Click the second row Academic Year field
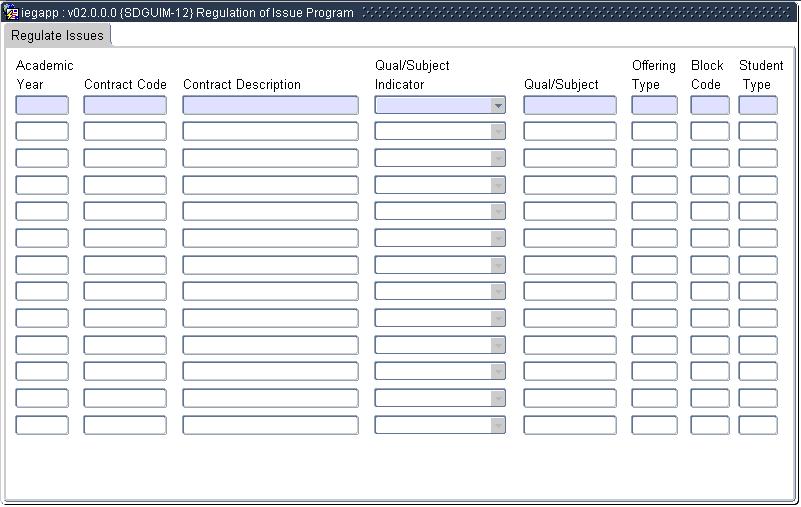Viewport: 801px width, 507px height. click(x=42, y=132)
